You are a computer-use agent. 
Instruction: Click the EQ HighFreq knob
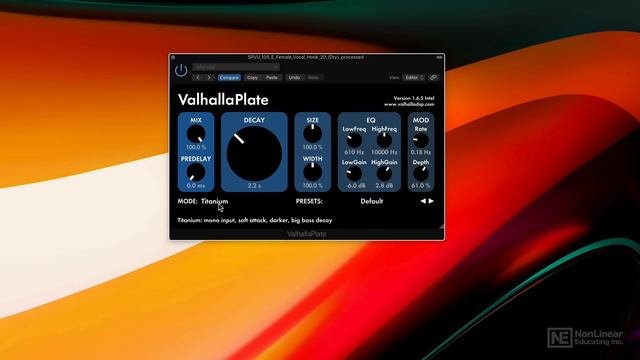384,140
